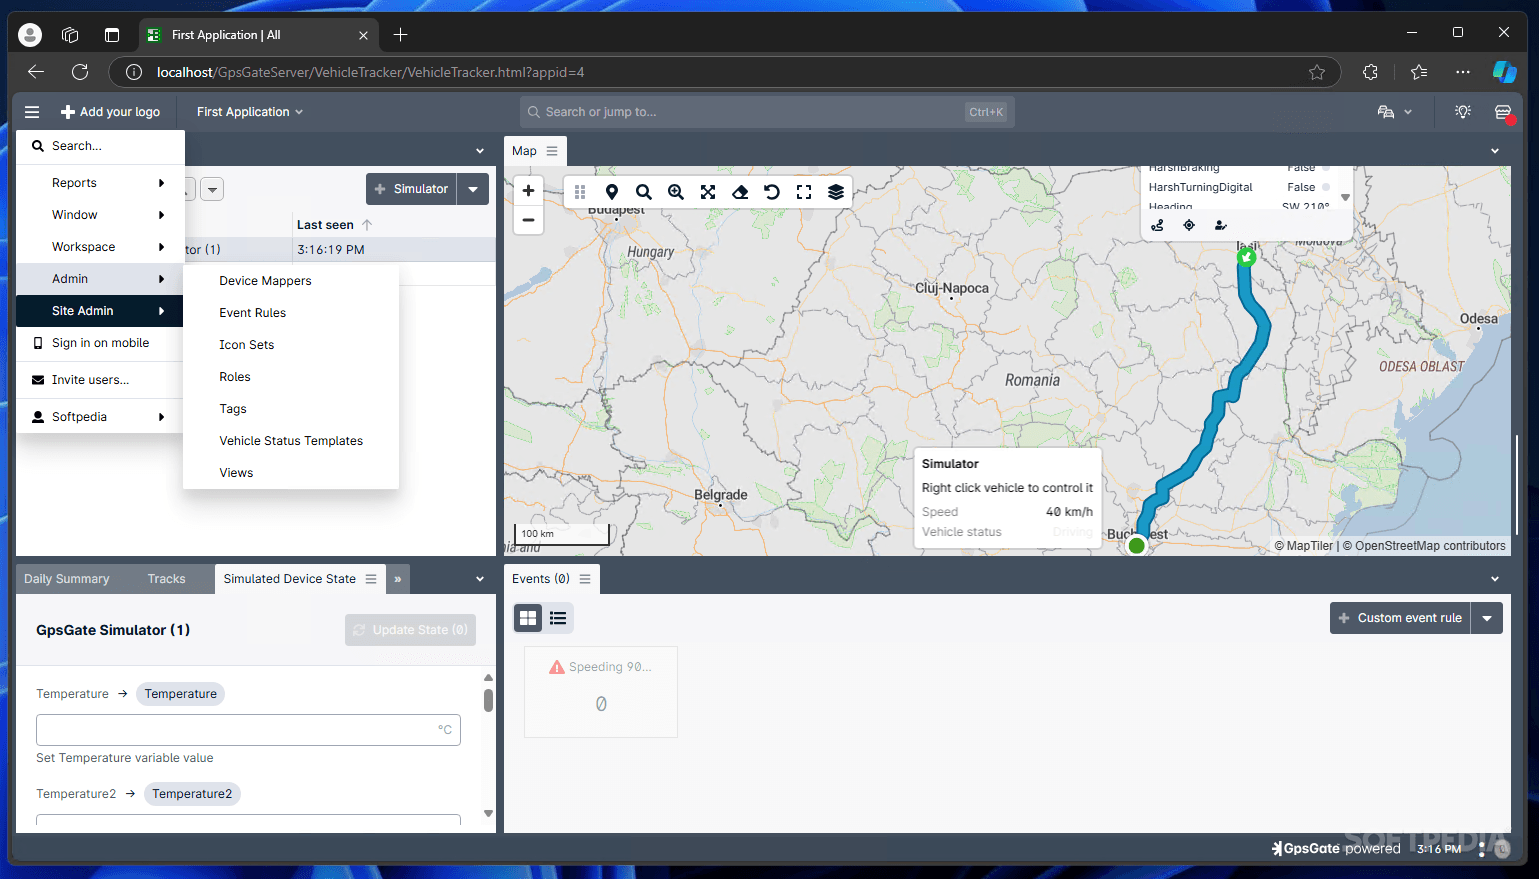
Task: Collapse the Simulated Device State panel chevron
Action: point(480,579)
